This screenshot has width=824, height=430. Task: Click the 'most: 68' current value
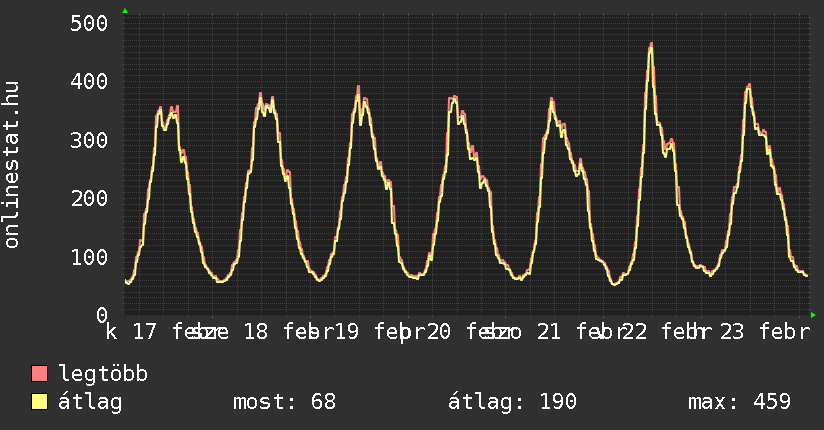284,402
